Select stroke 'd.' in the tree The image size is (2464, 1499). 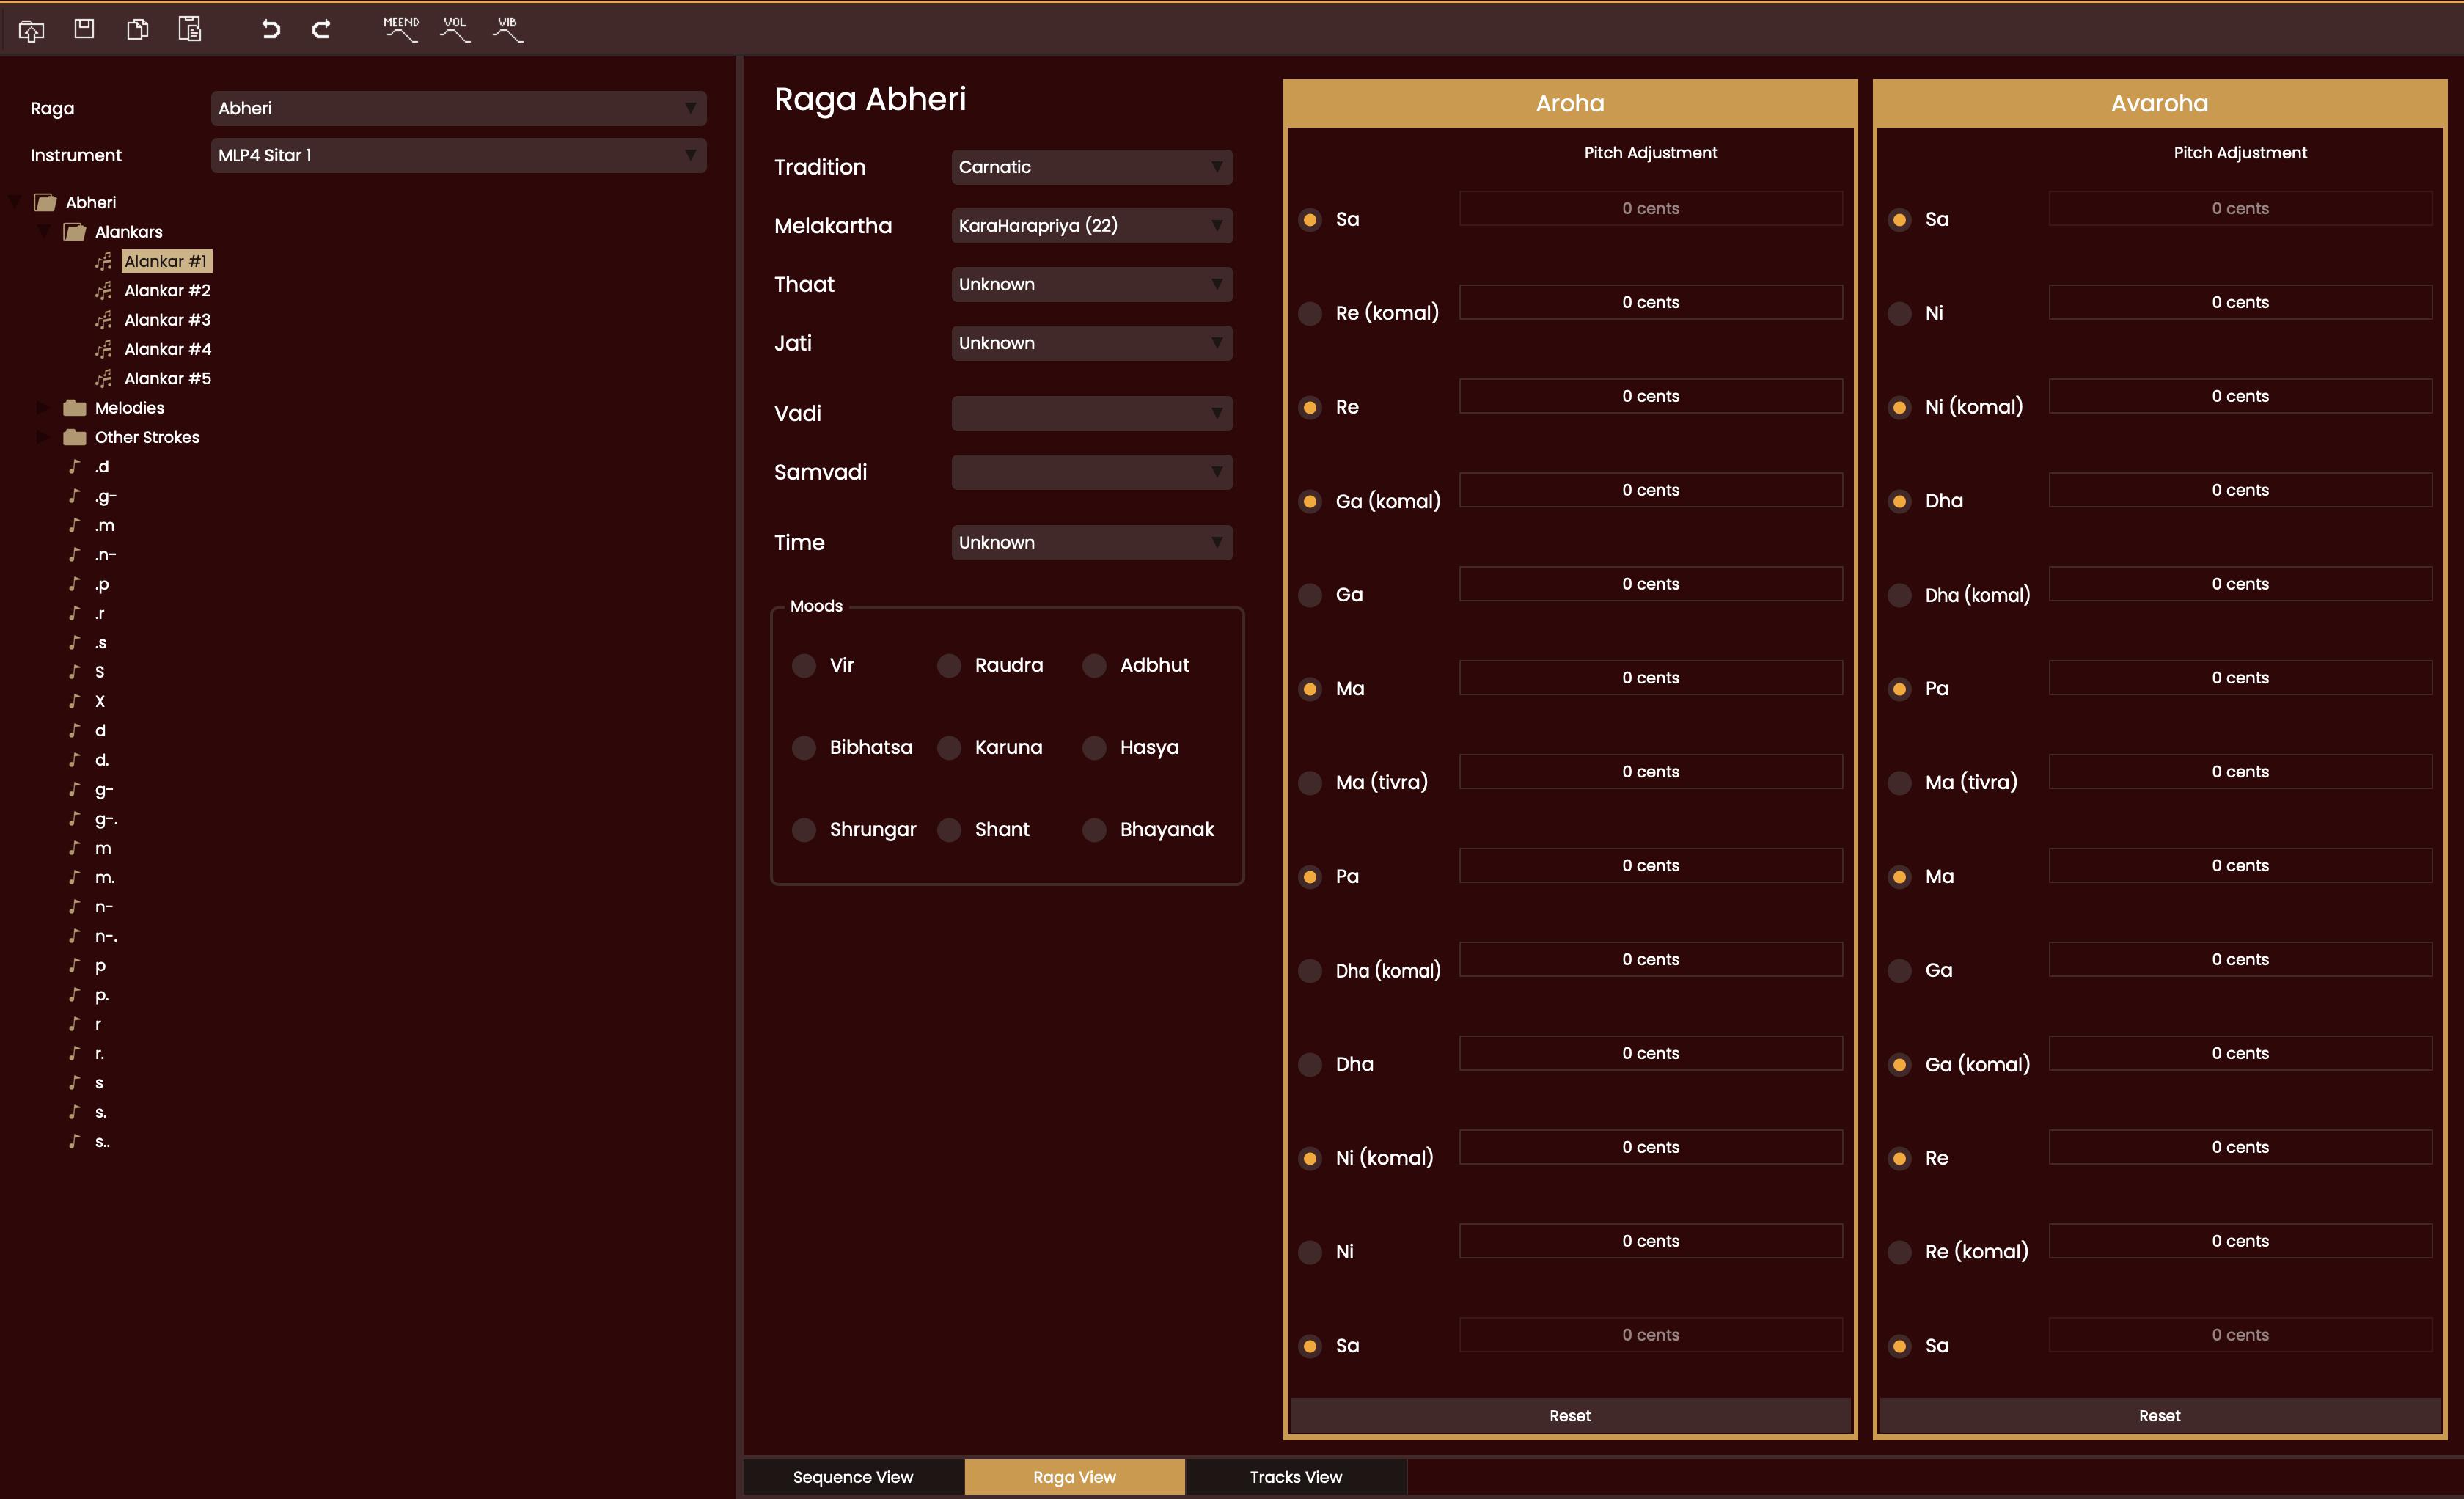(x=102, y=760)
